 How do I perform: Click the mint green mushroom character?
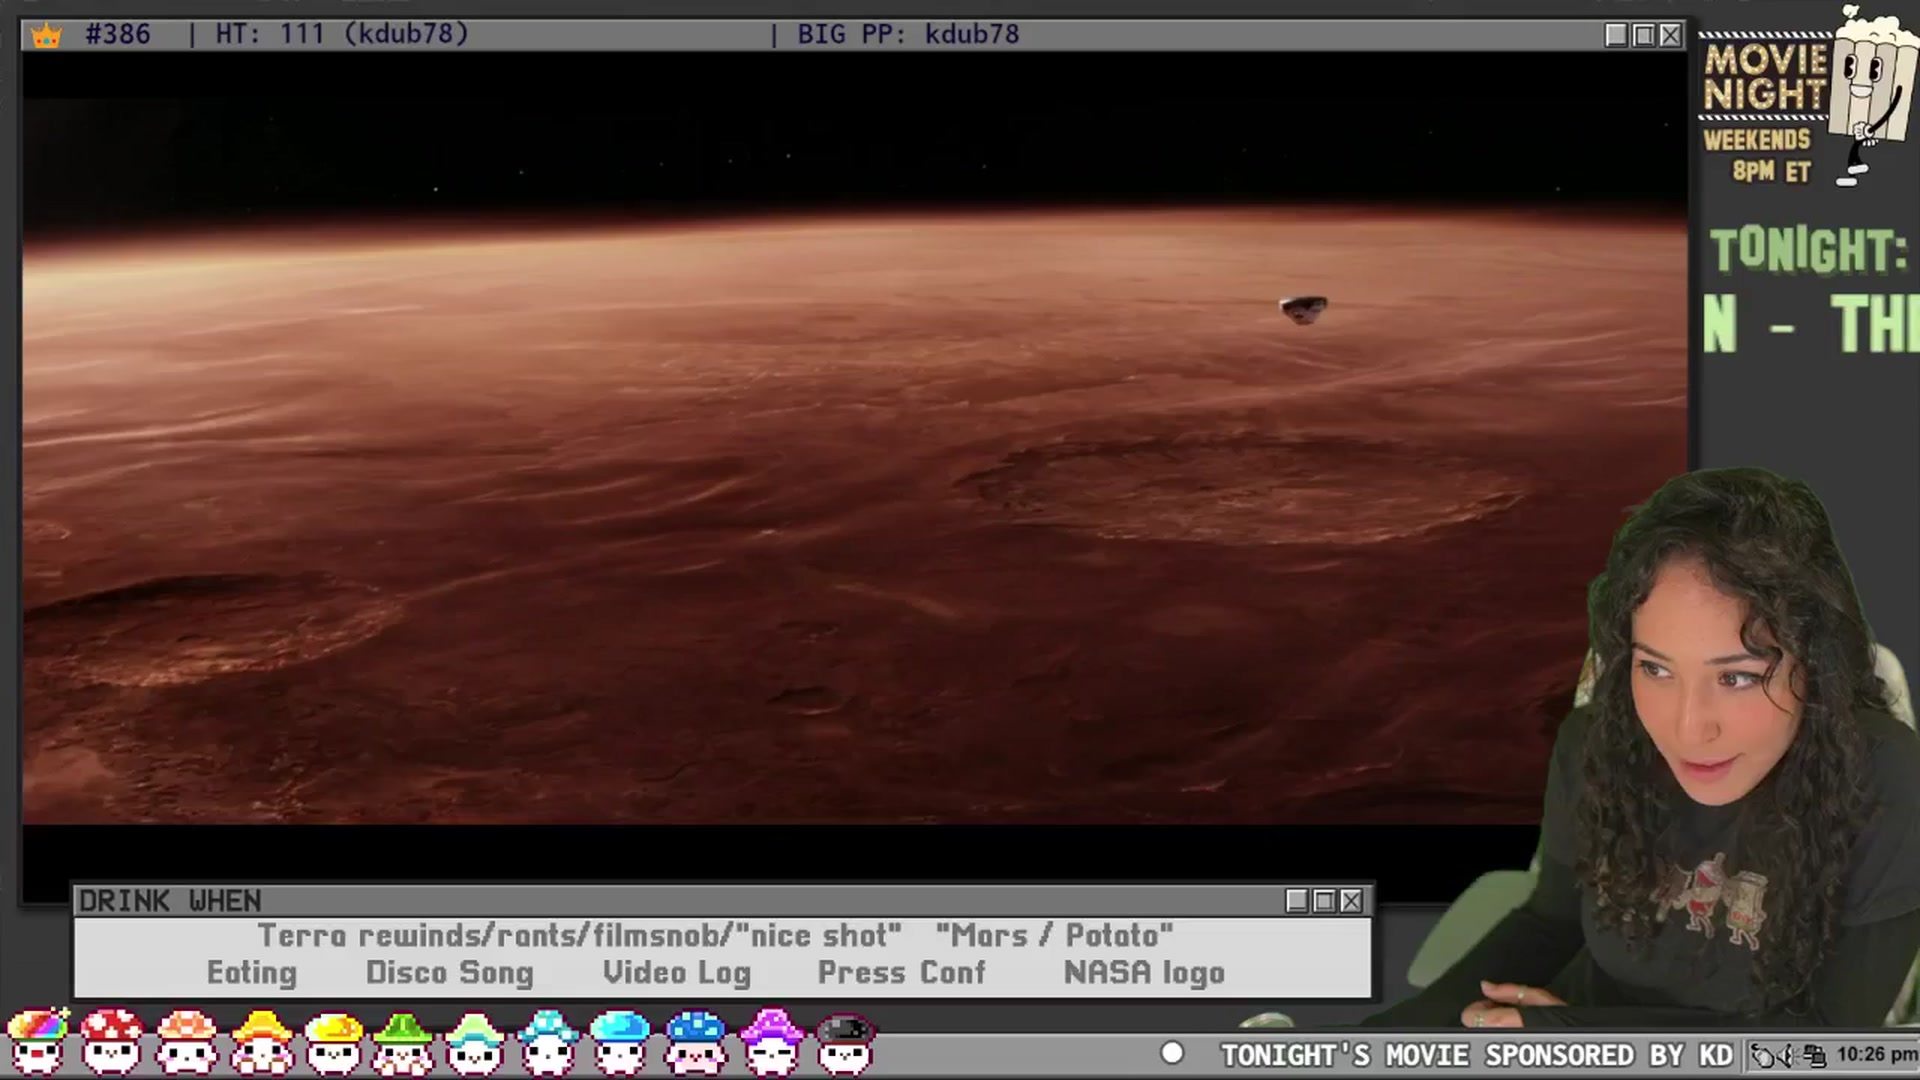[x=475, y=1042]
